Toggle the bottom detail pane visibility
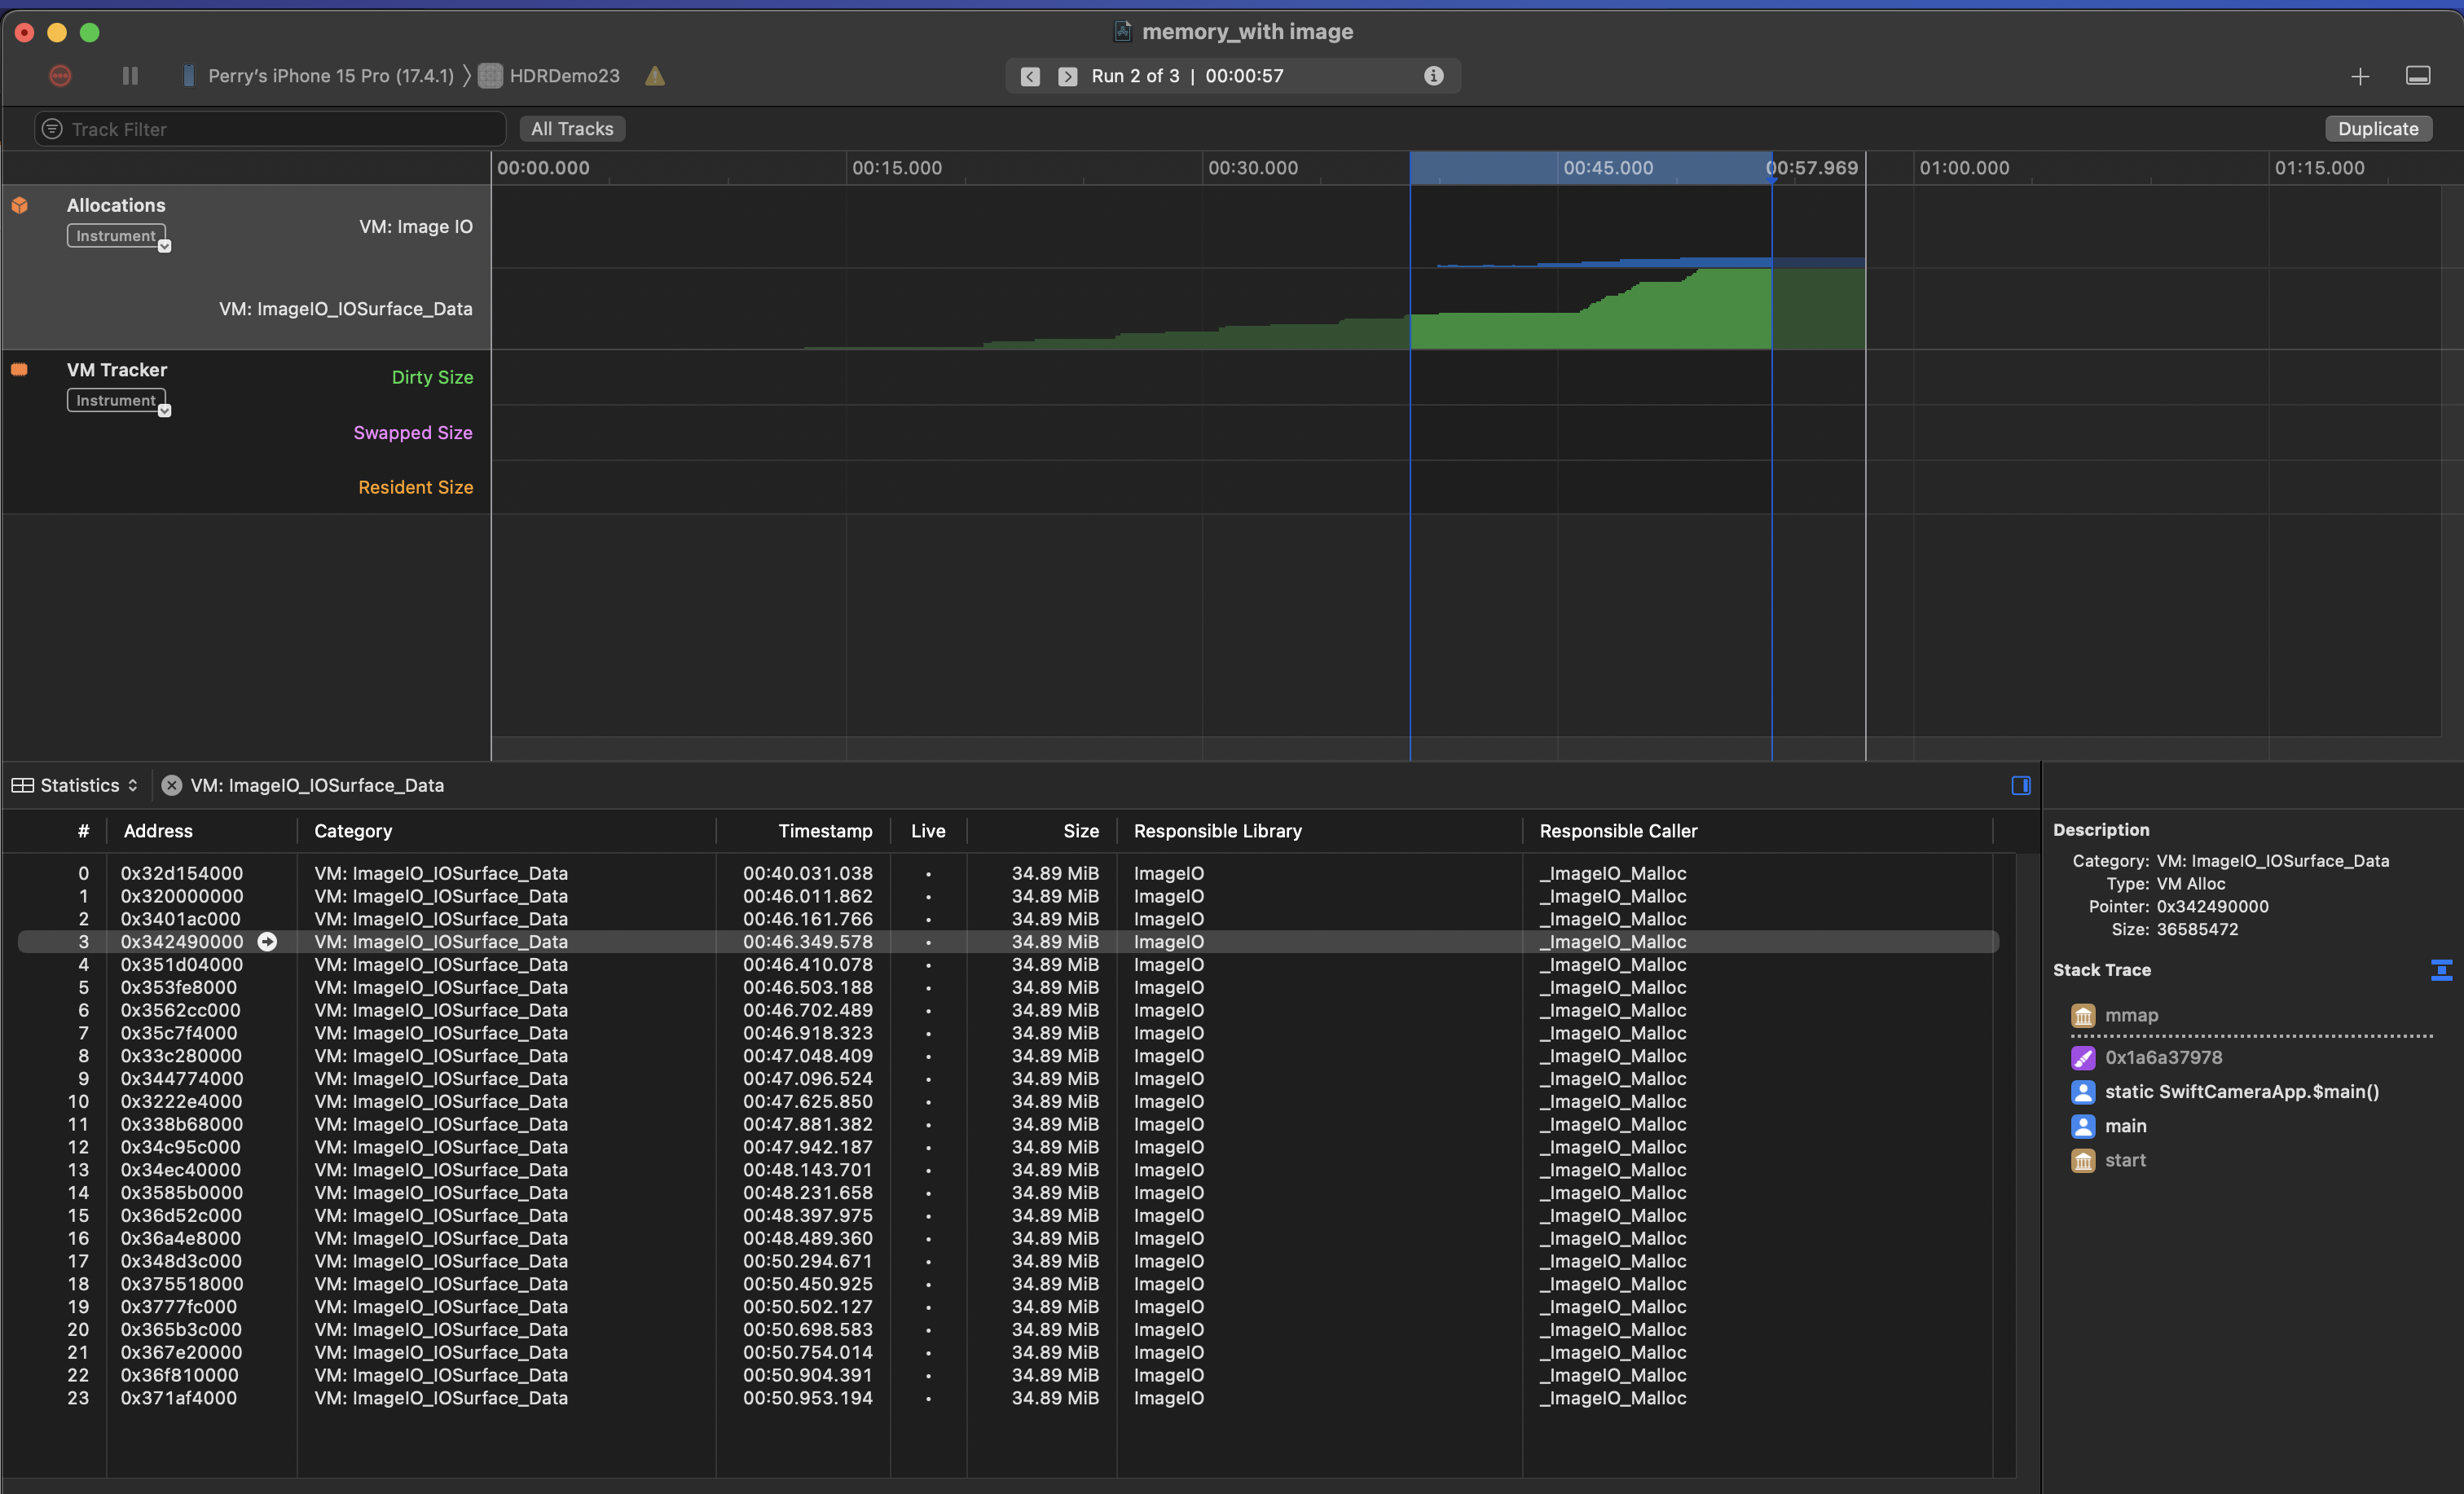 pyautogui.click(x=2417, y=76)
